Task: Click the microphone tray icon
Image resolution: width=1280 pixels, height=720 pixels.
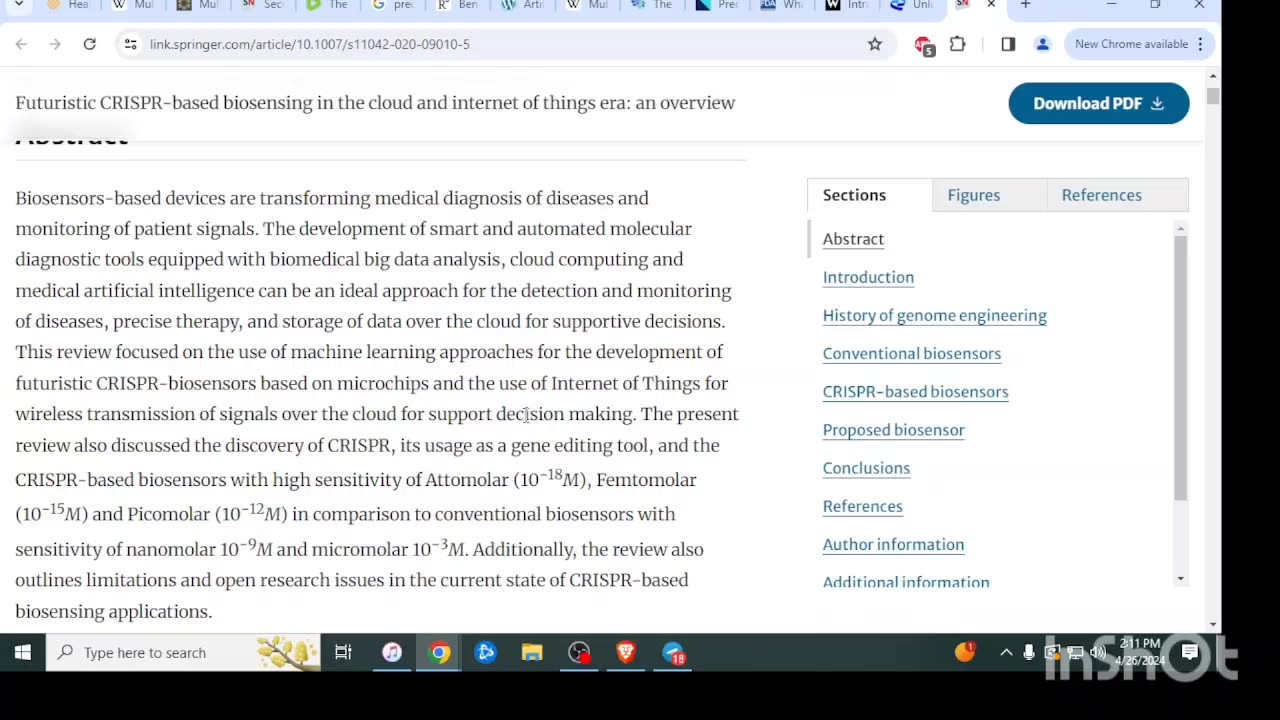Action: click(x=1029, y=653)
